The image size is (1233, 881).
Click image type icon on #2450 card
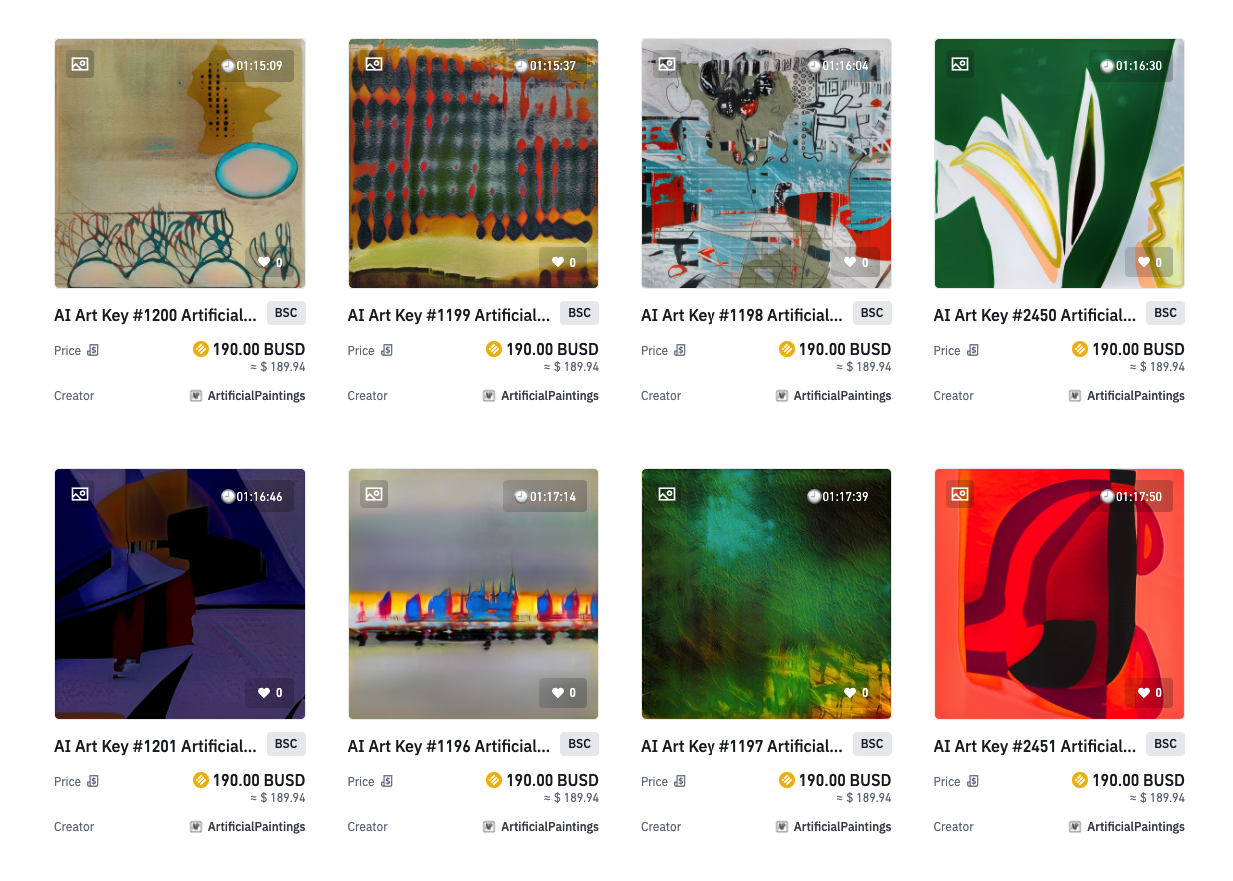tap(960, 64)
